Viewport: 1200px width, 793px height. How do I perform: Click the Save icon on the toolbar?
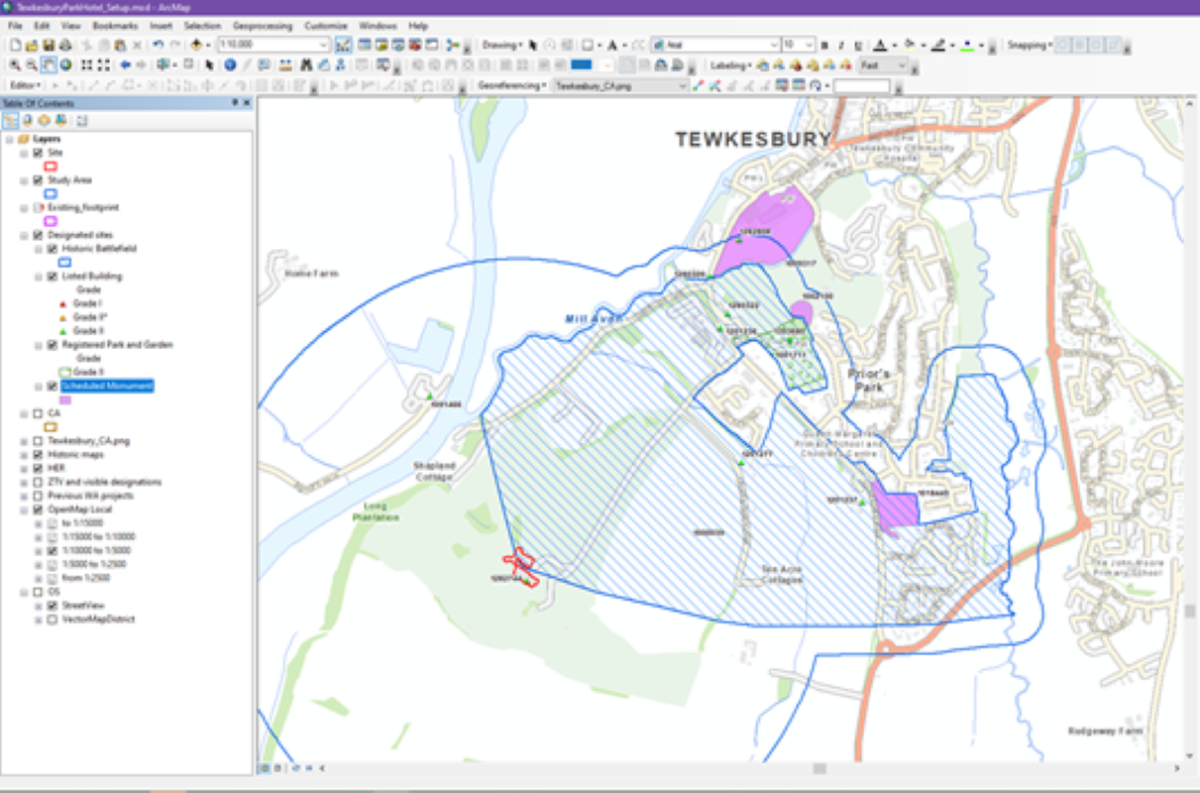click(49, 44)
